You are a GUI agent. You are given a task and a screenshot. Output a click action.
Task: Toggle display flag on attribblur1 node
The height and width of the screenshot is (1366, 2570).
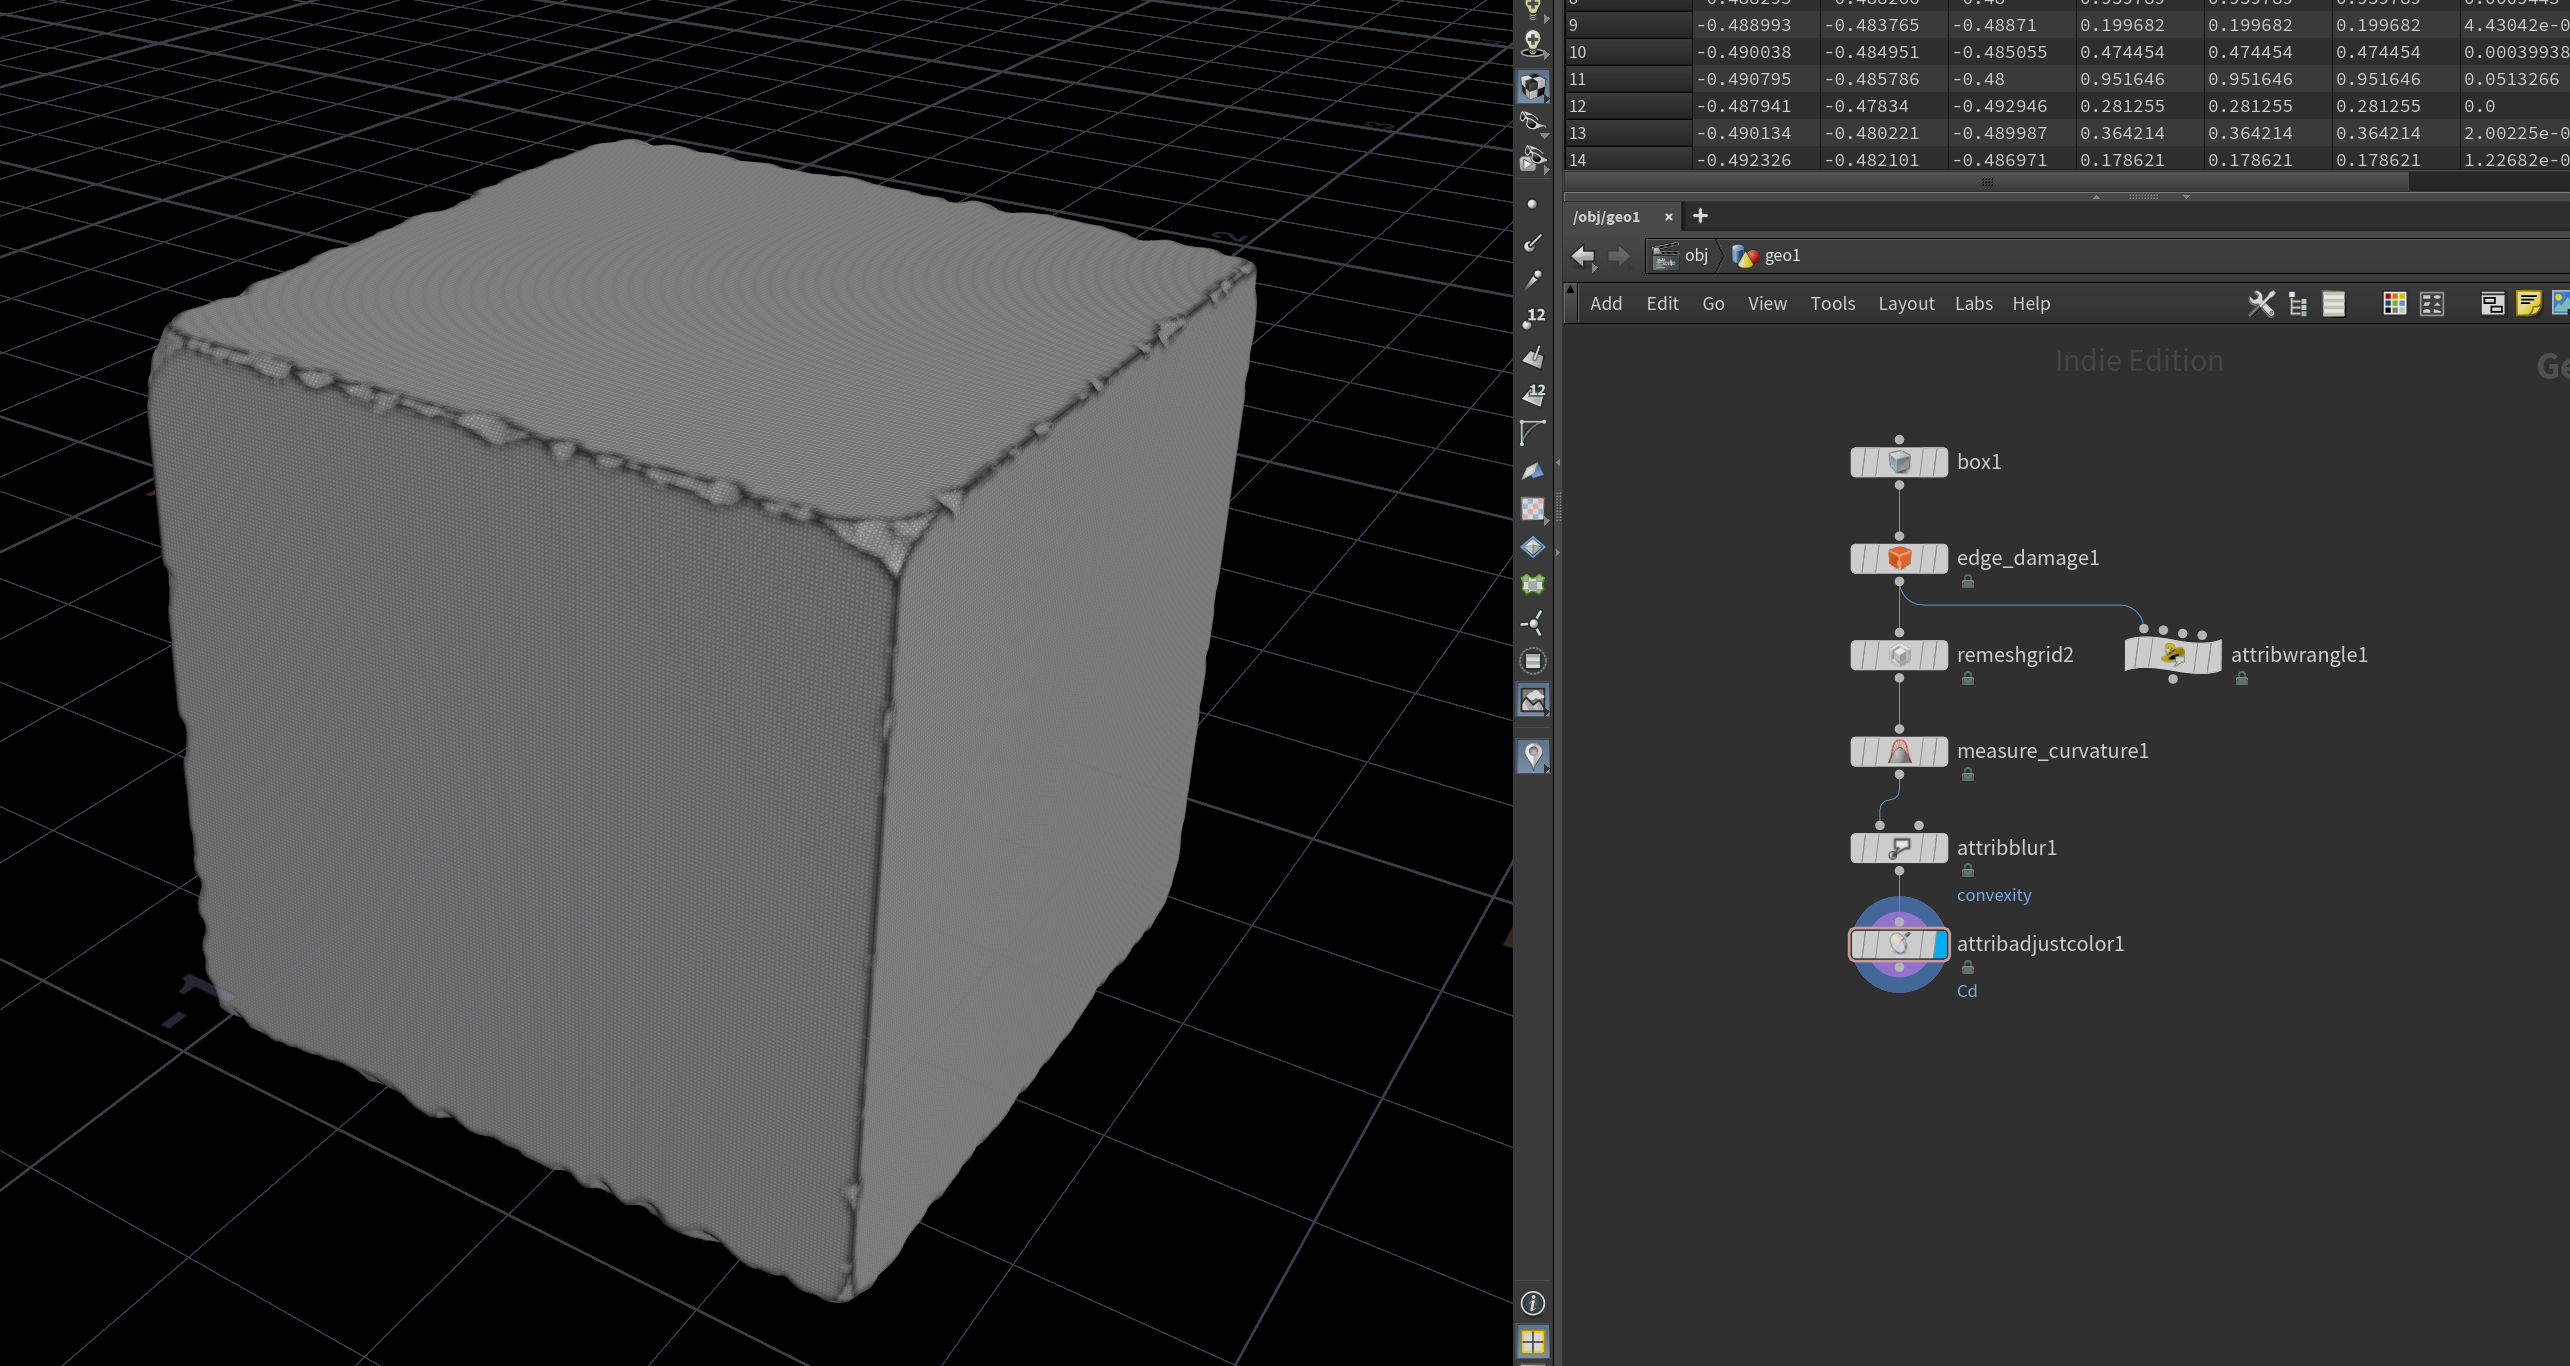pyautogui.click(x=1940, y=848)
